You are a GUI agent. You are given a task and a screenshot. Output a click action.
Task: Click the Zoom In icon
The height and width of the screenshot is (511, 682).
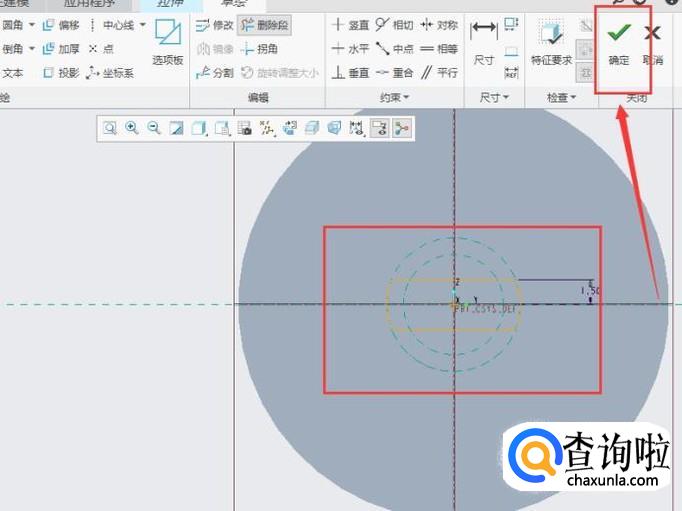click(x=132, y=128)
